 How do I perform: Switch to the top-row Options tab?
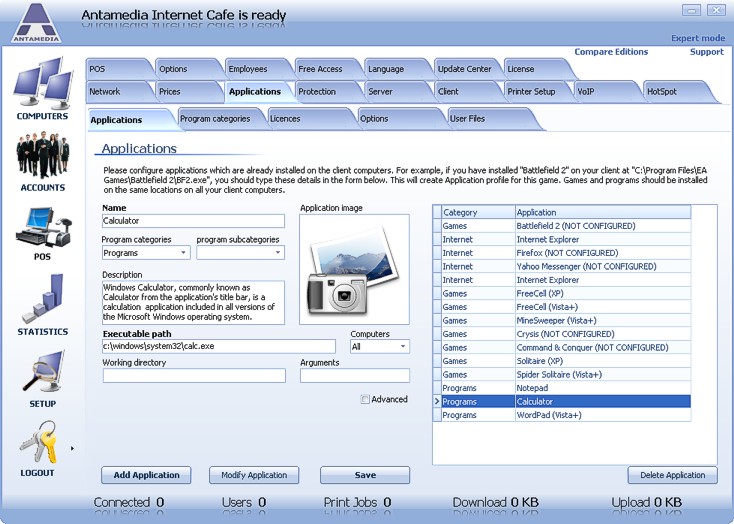[x=186, y=69]
